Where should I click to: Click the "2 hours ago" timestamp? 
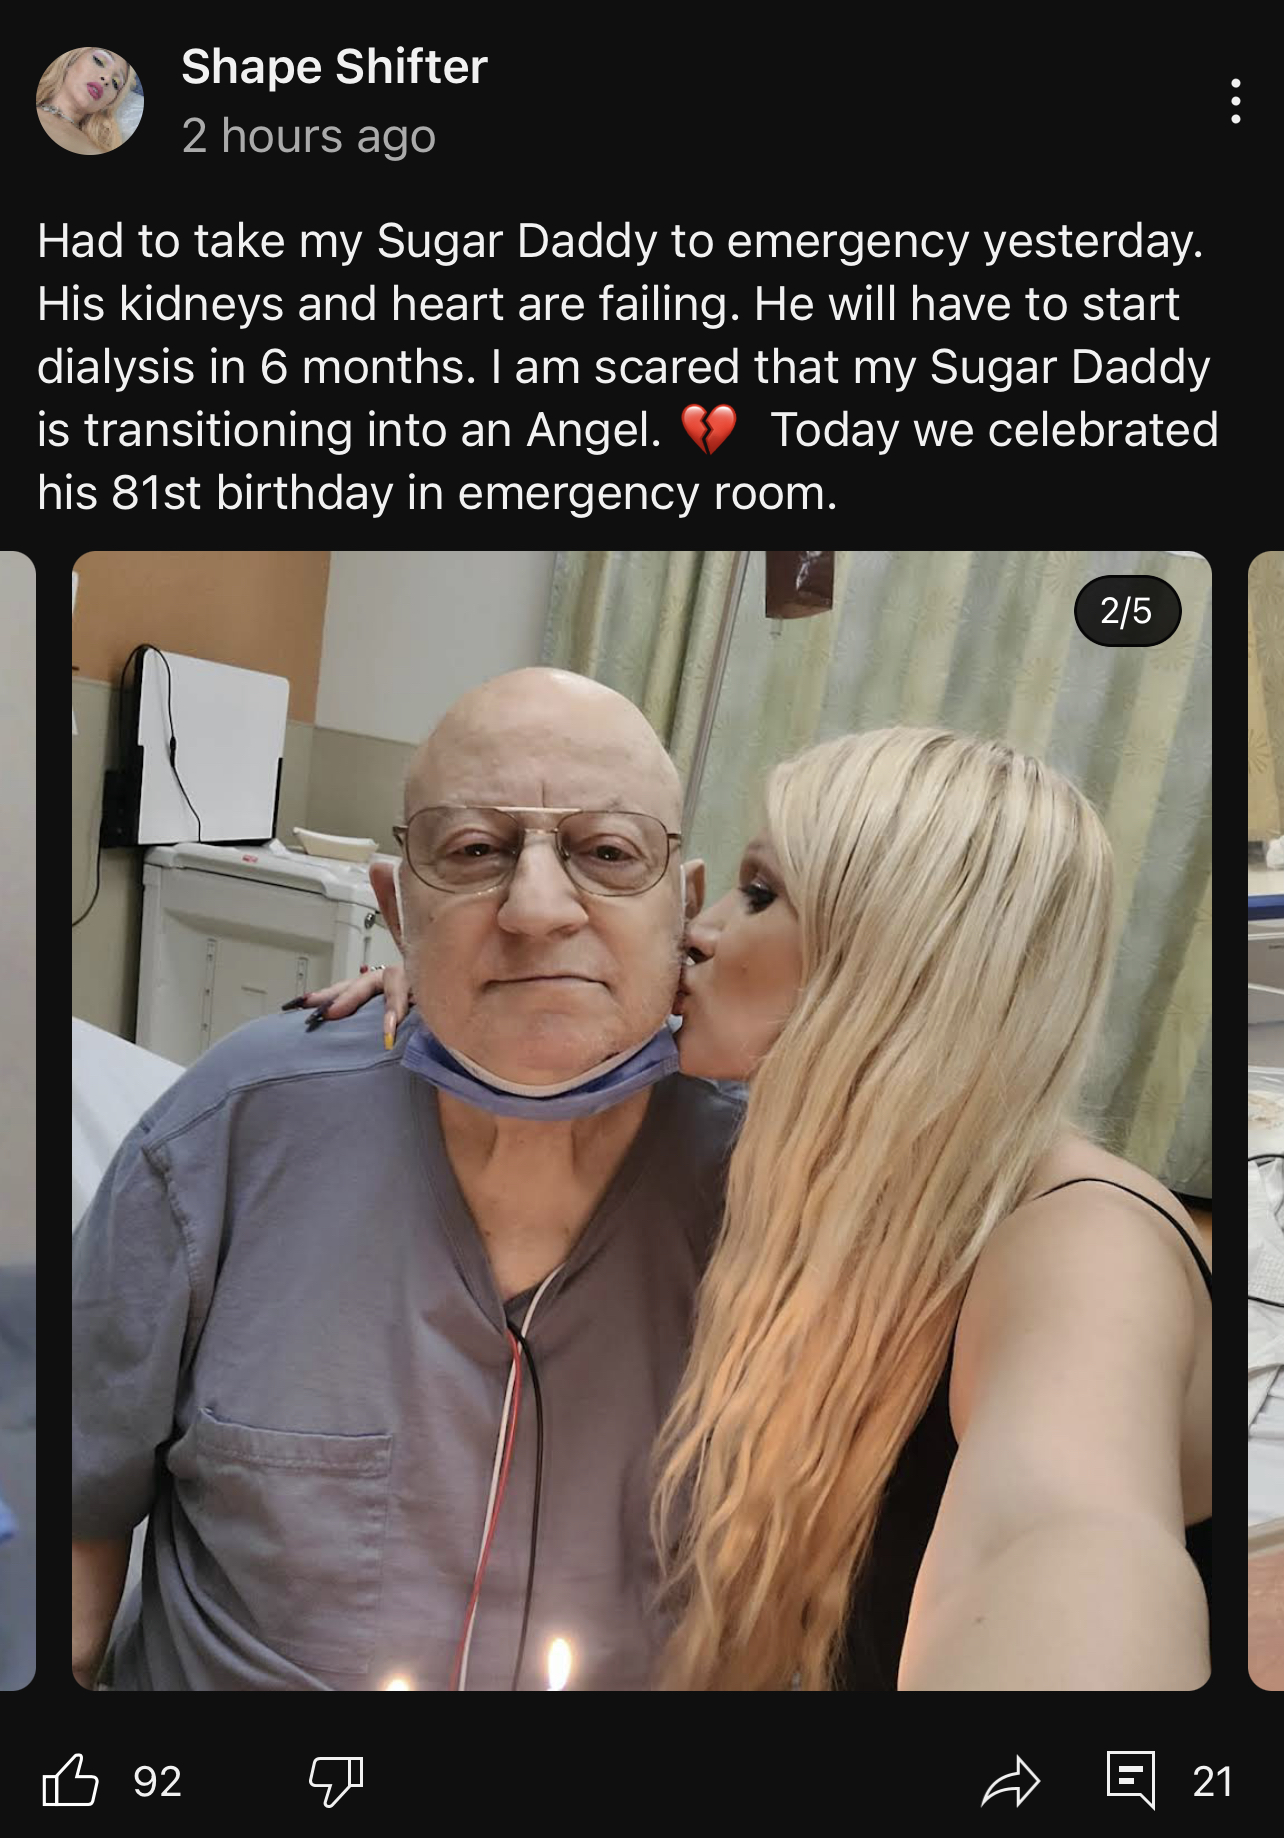click(308, 136)
